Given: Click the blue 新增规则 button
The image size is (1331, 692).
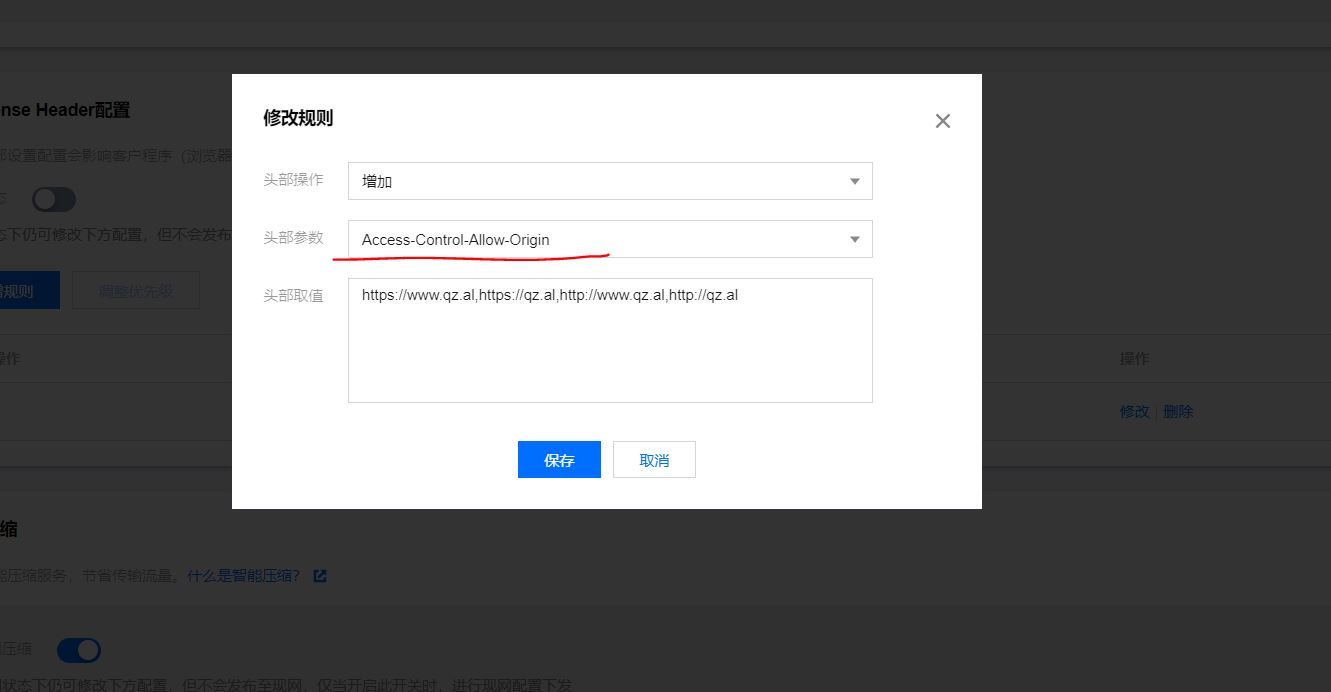Looking at the screenshot, I should tap(28, 291).
